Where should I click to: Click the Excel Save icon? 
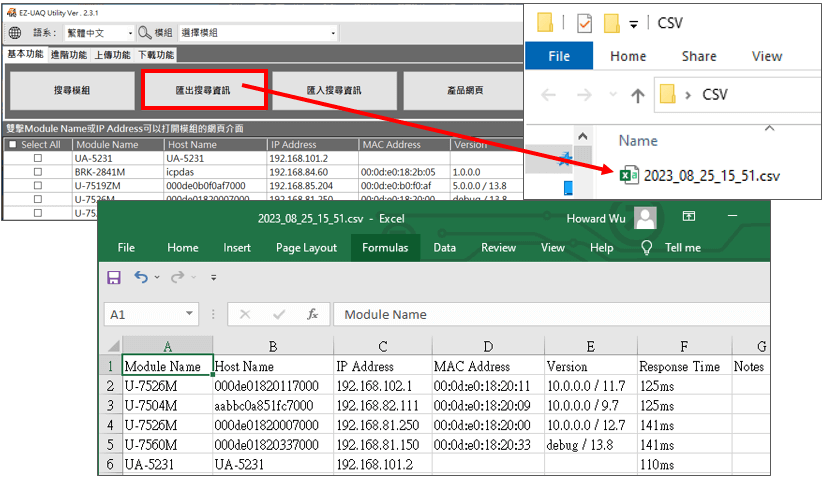(x=114, y=277)
